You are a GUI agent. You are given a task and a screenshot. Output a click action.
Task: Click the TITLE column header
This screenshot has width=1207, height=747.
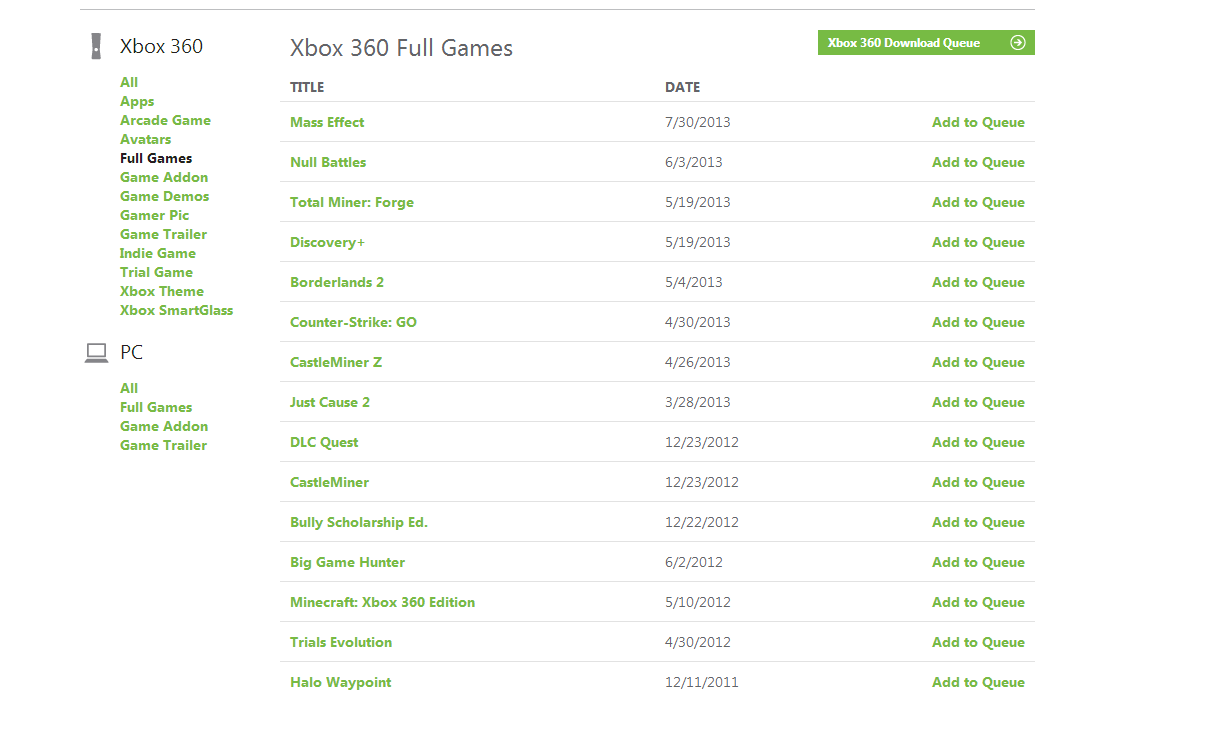(x=307, y=87)
